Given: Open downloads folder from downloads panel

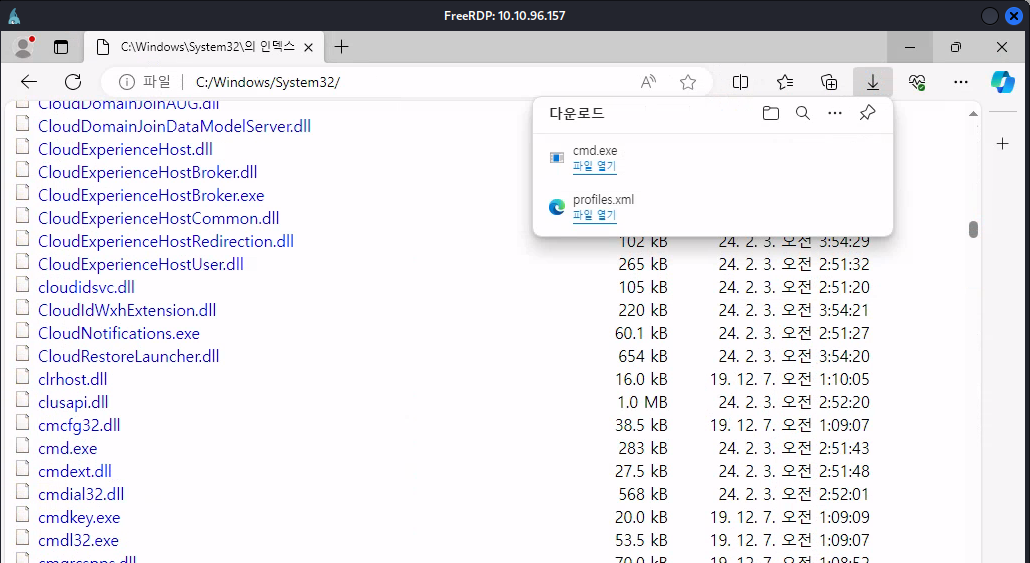Looking at the screenshot, I should (x=770, y=114).
